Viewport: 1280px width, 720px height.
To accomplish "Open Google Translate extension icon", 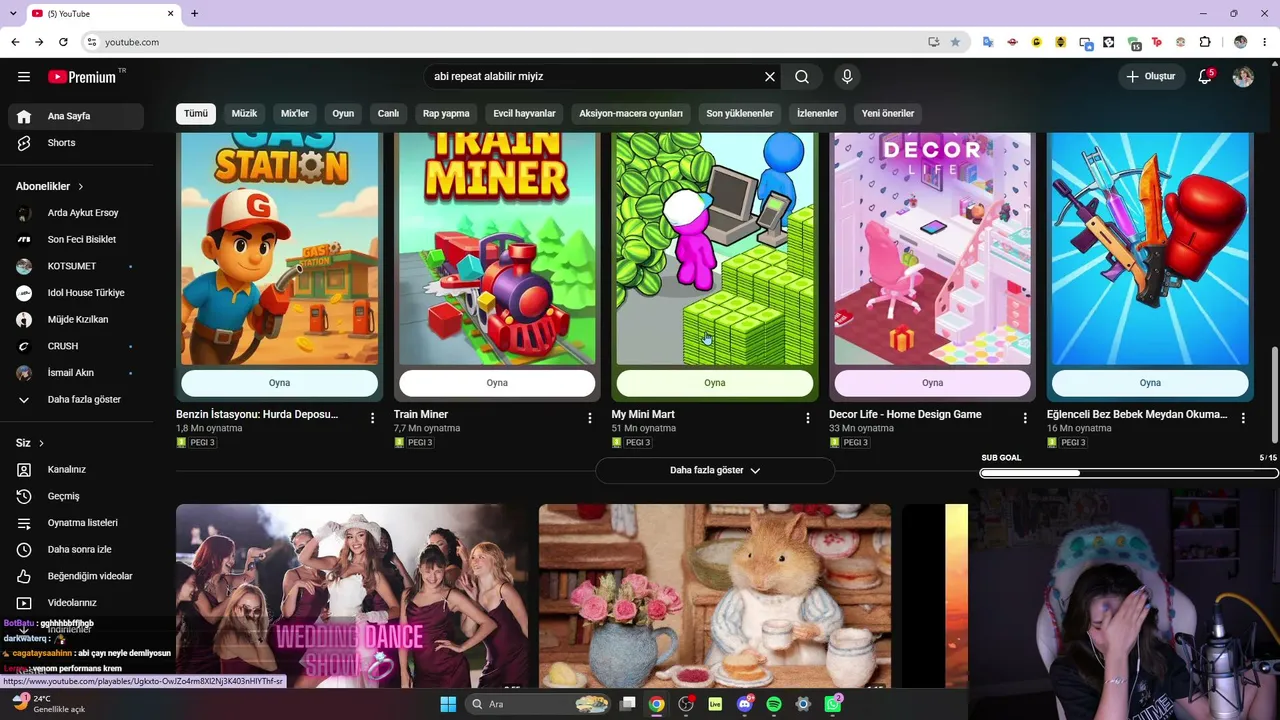I will pyautogui.click(x=988, y=42).
